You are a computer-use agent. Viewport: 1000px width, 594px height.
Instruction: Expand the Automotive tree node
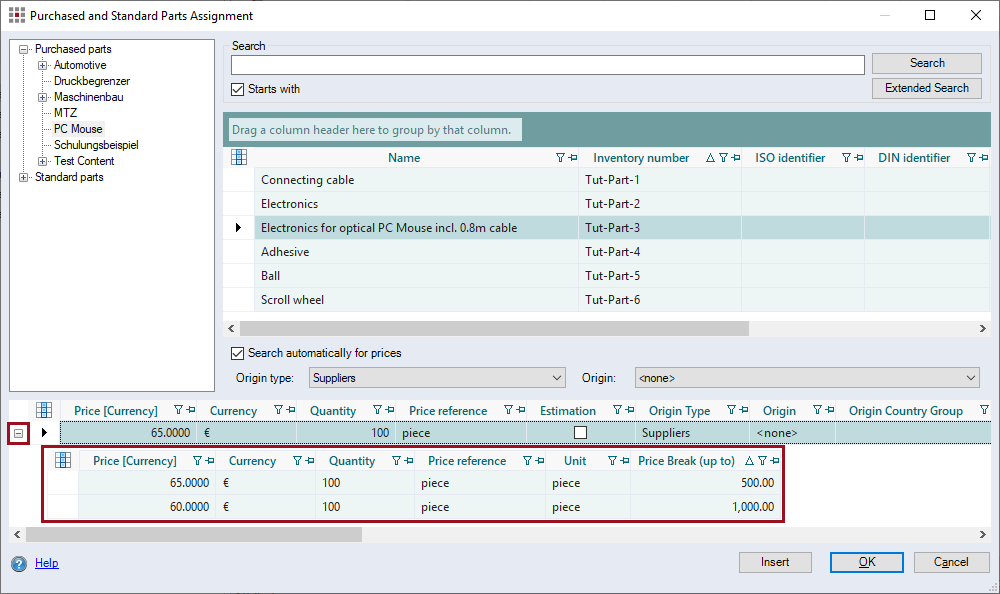point(43,65)
